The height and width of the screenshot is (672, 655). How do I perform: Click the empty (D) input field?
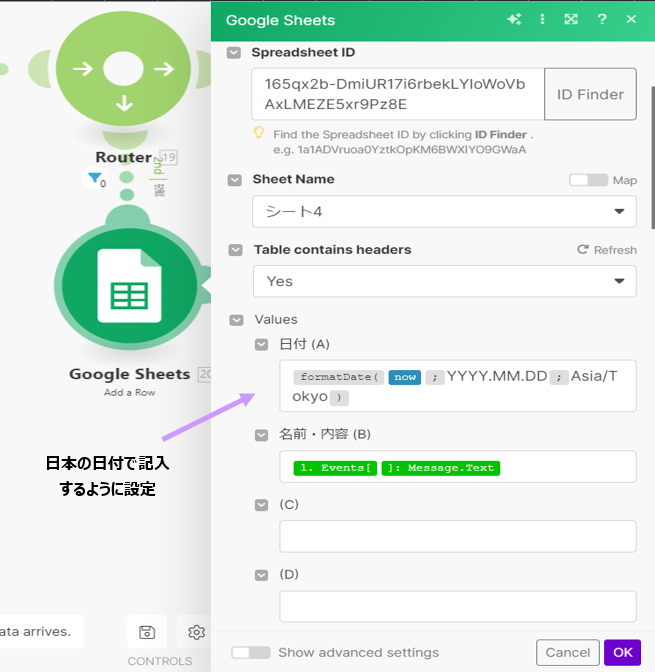coord(458,606)
